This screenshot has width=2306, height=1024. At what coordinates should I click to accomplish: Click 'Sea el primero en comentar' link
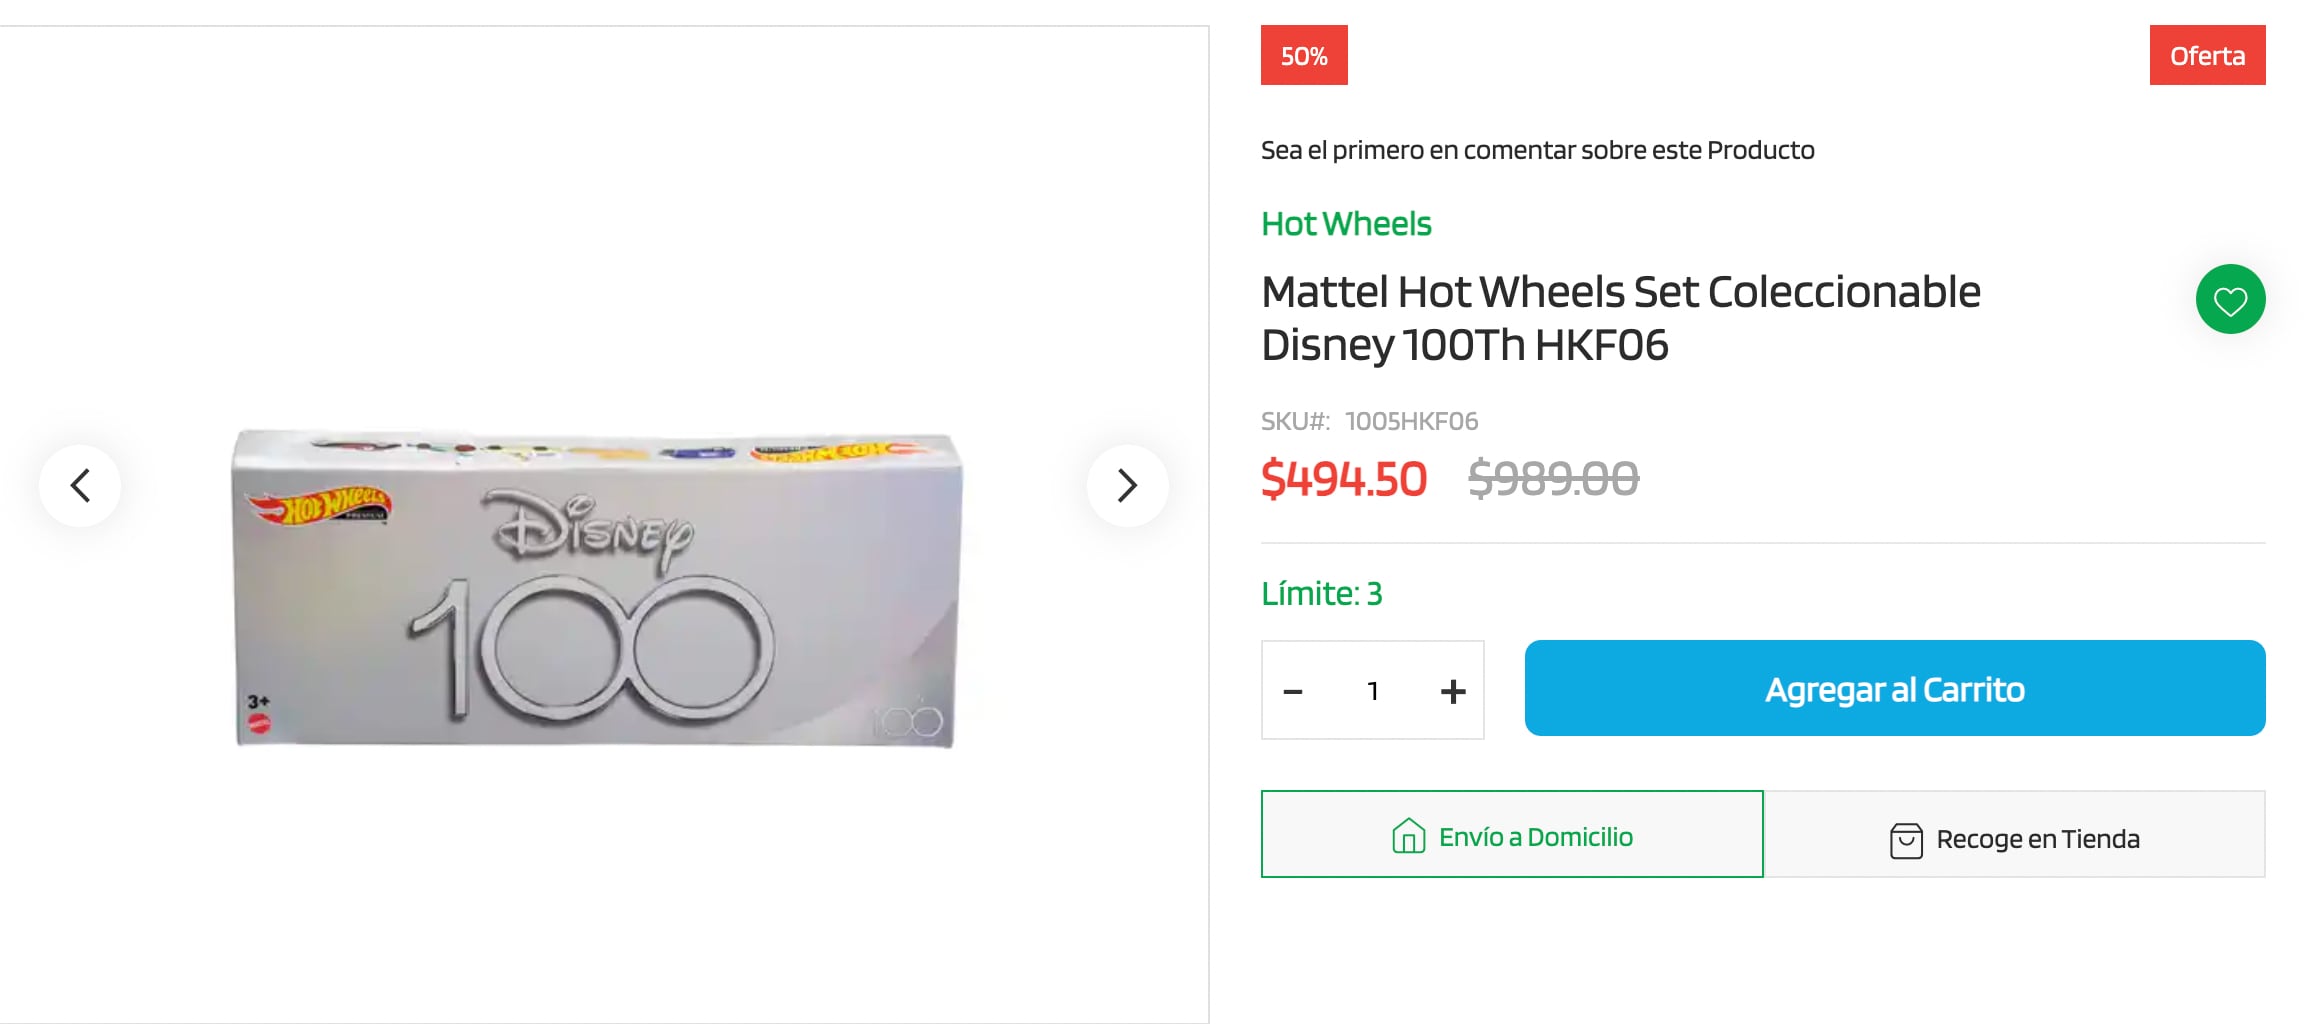coord(1537,150)
